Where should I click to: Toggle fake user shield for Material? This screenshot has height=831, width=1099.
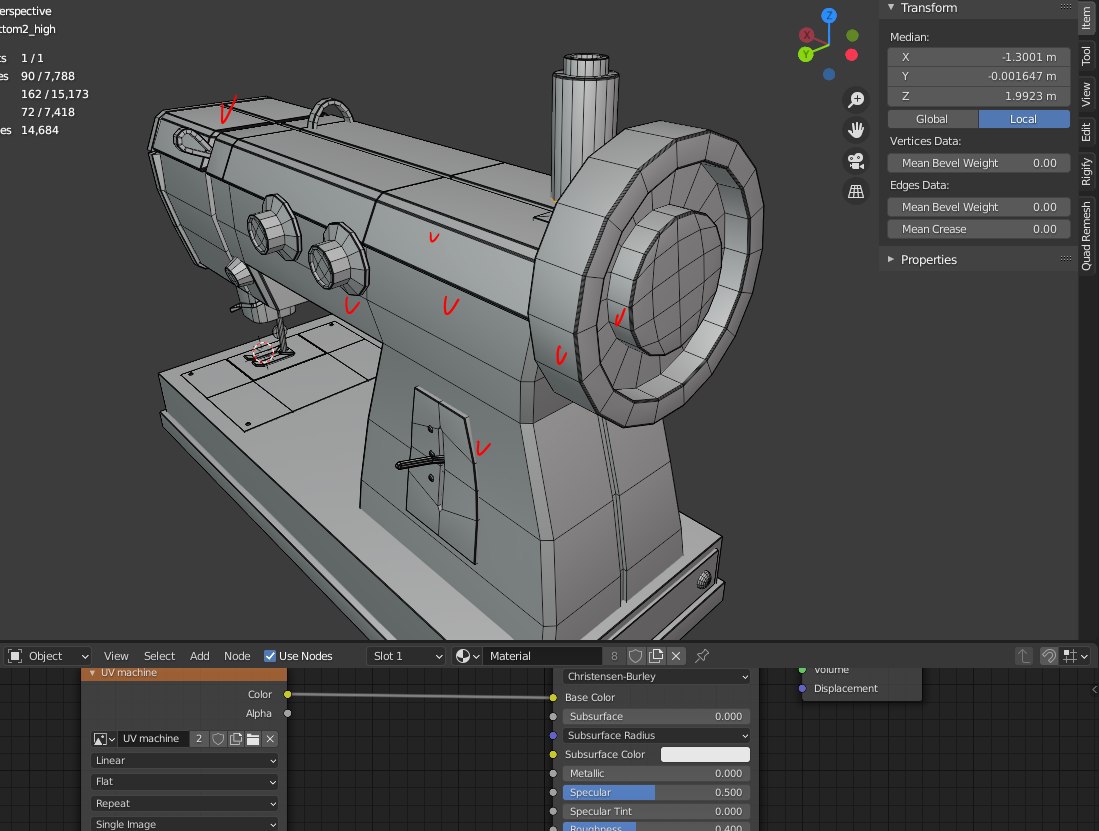click(636, 656)
